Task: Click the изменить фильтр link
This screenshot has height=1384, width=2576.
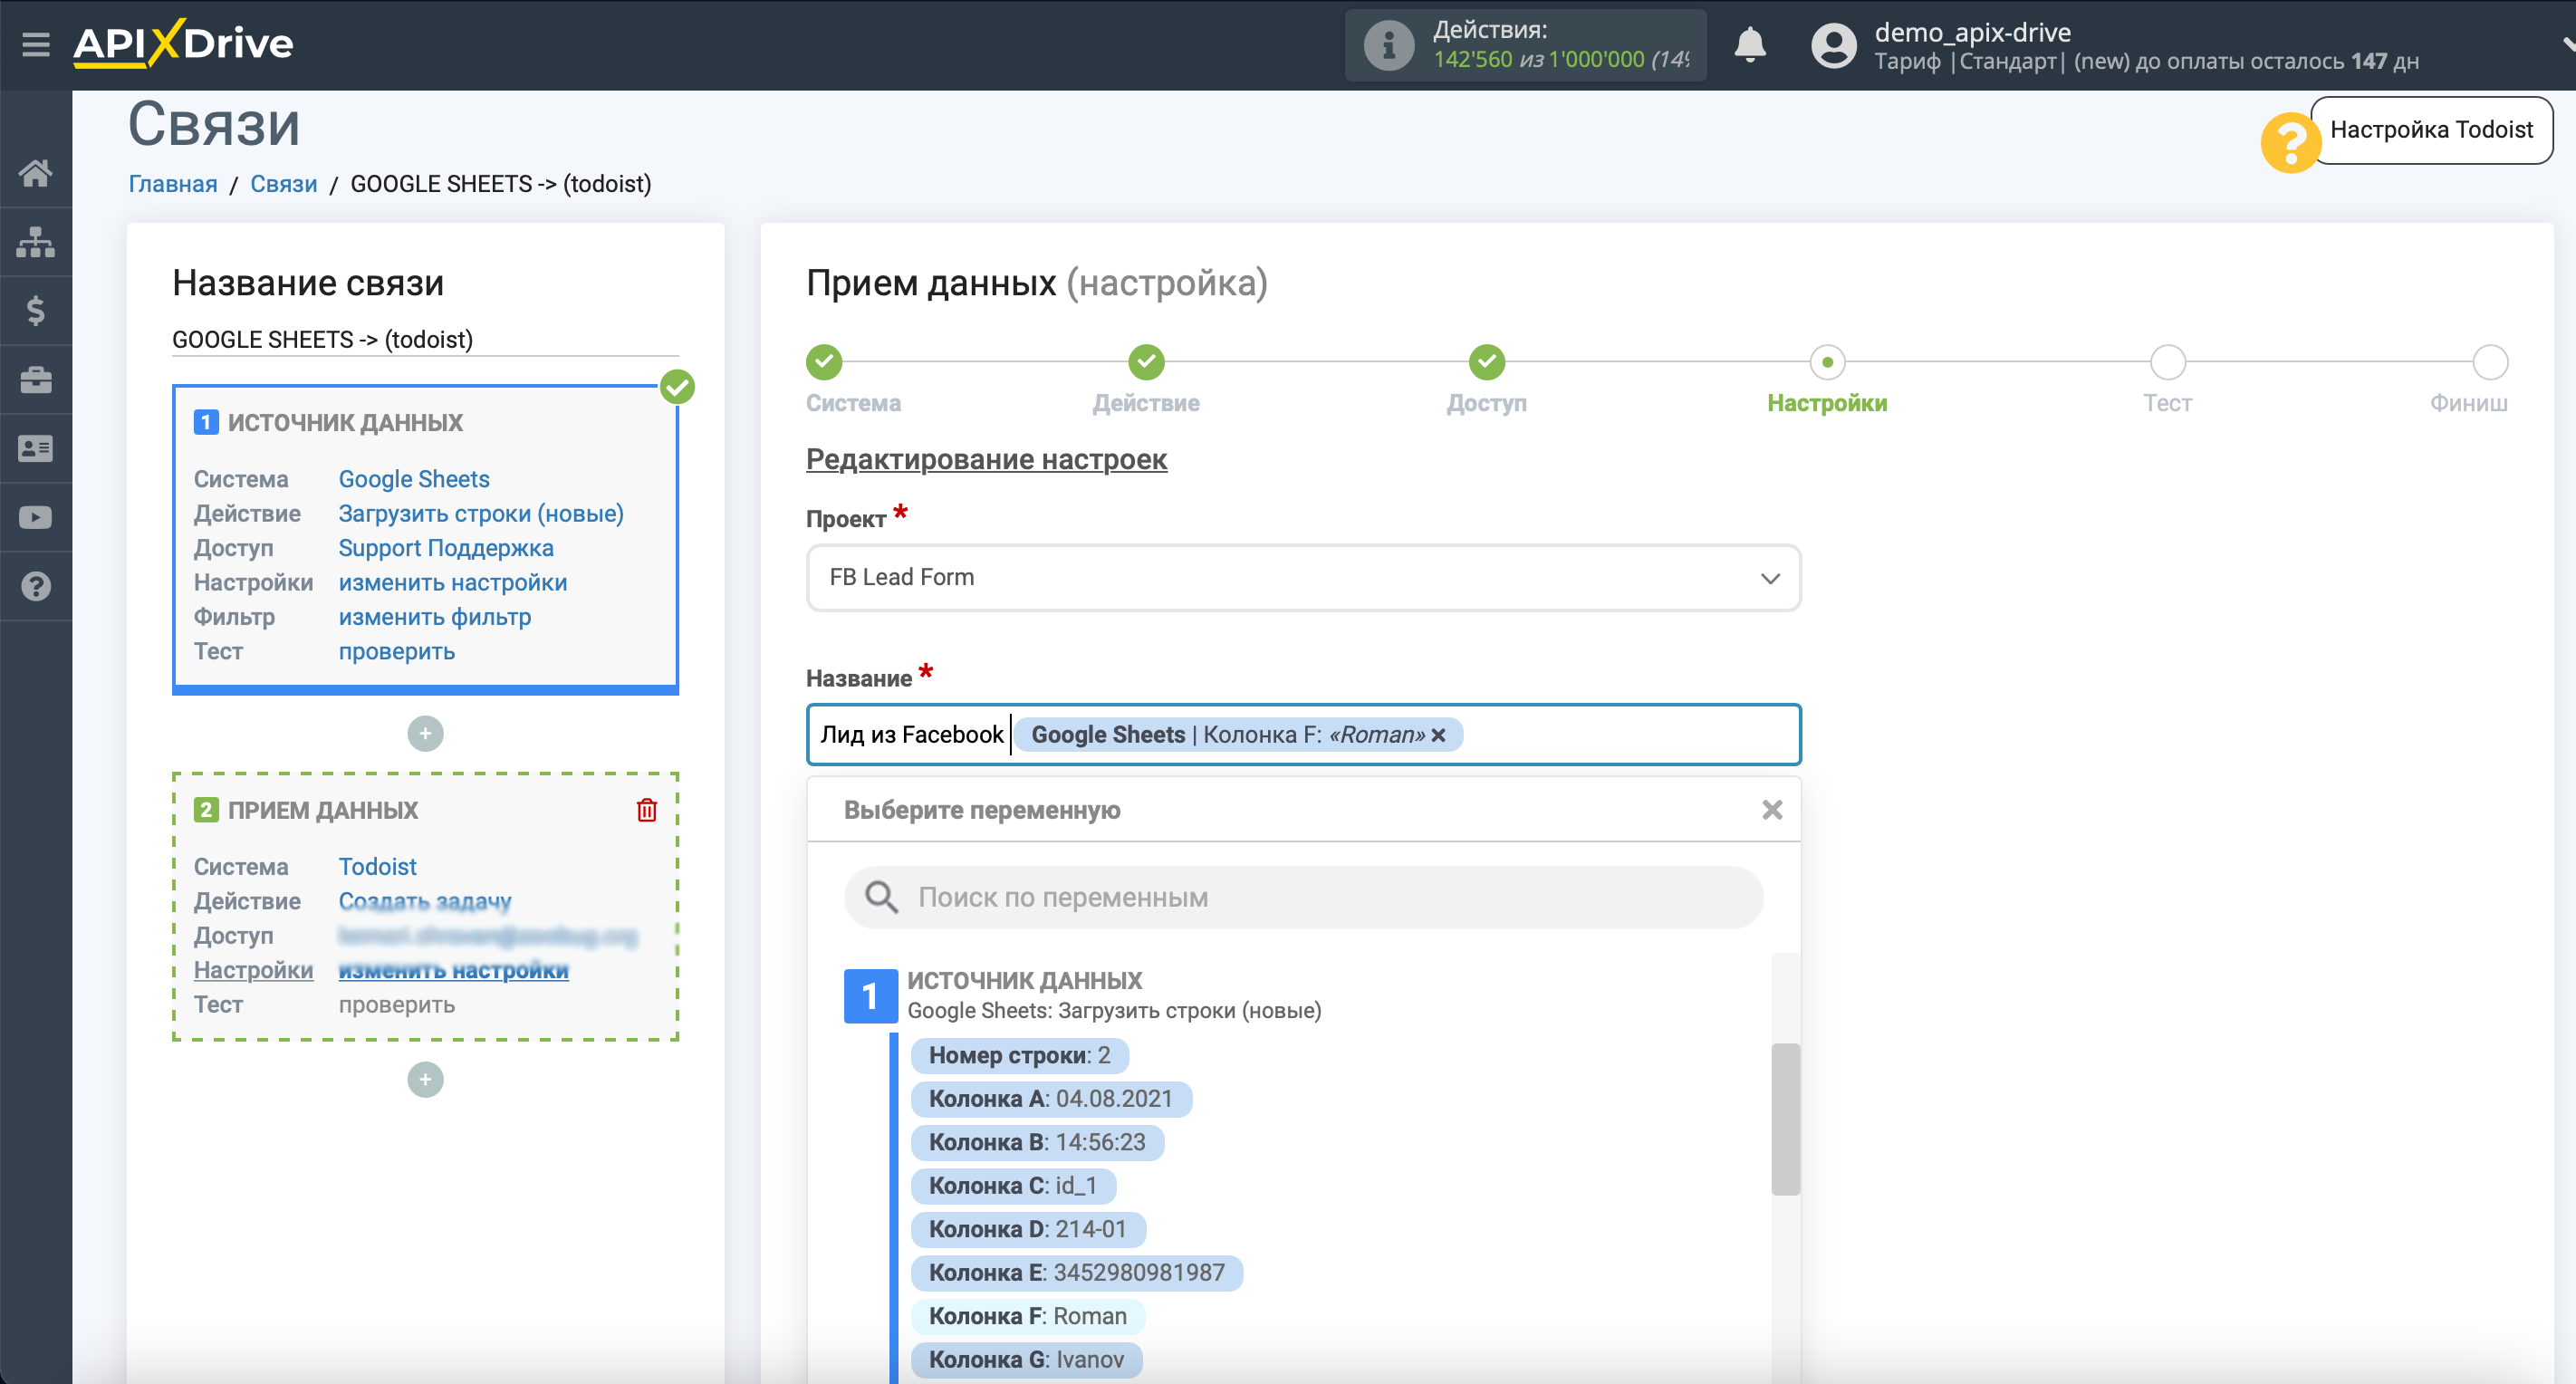Action: click(435, 617)
